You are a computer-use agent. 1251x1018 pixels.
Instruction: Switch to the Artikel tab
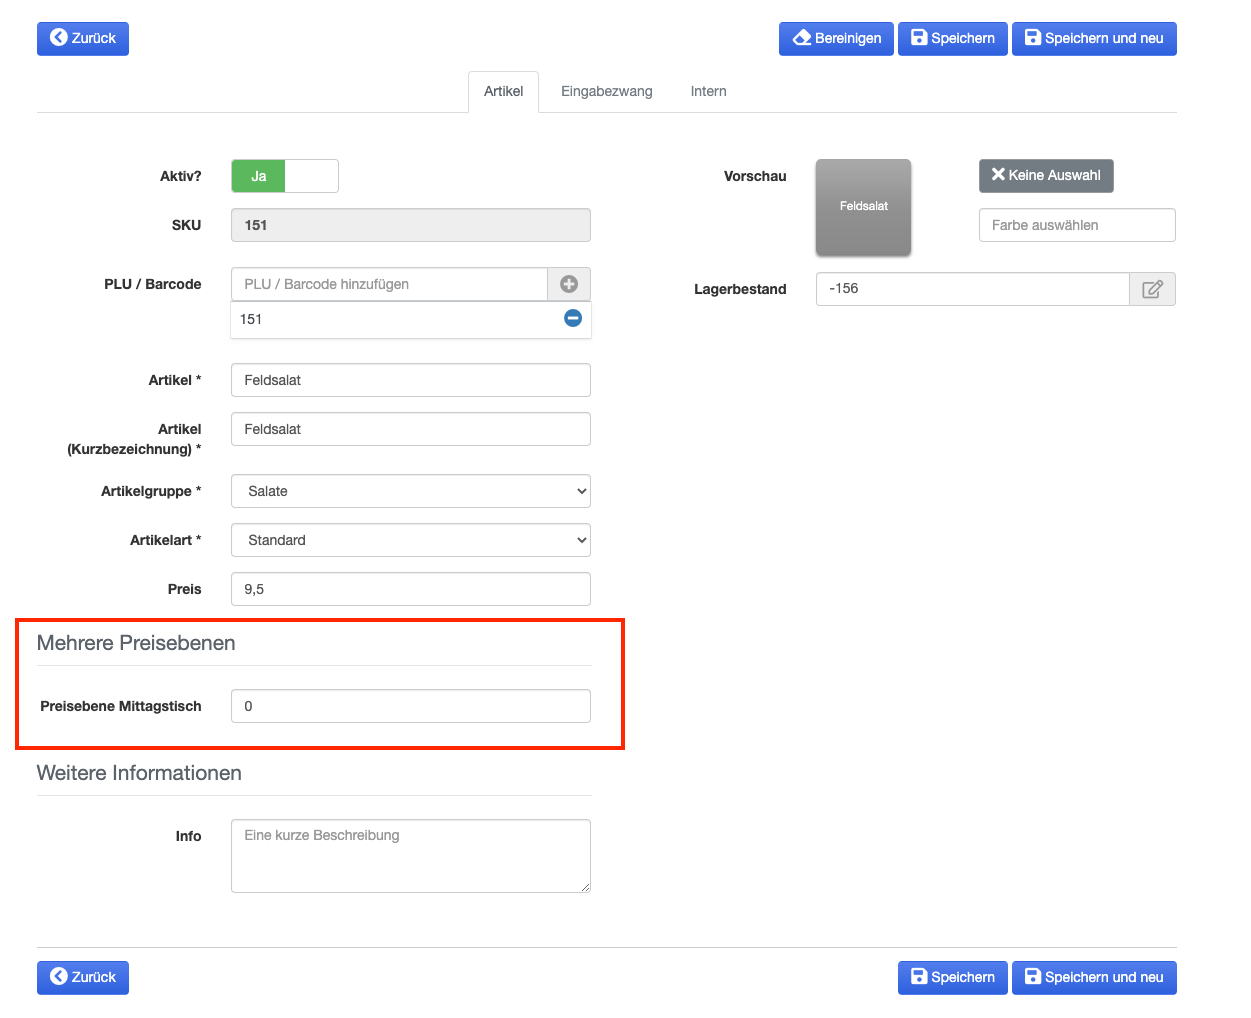tap(503, 91)
